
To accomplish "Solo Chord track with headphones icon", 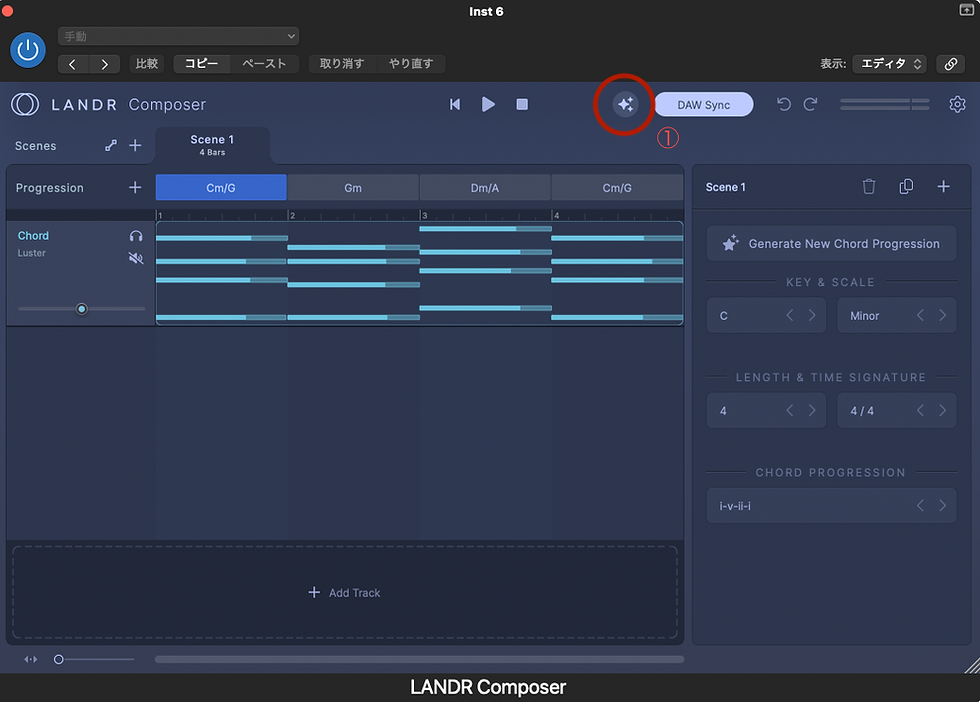I will pyautogui.click(x=136, y=236).
